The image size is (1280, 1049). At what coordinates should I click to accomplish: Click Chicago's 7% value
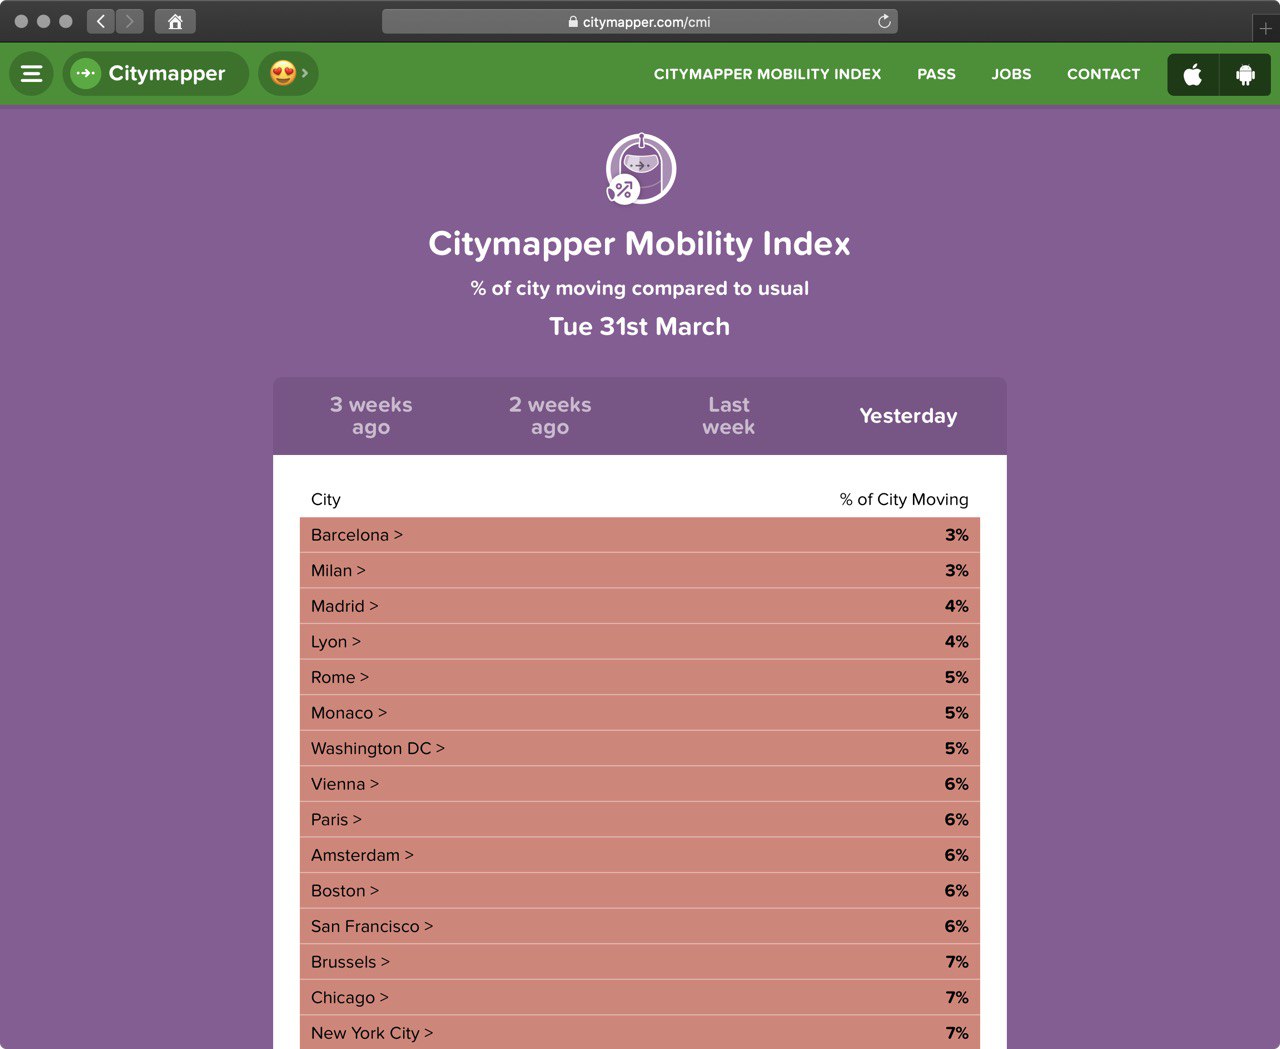[x=957, y=998]
